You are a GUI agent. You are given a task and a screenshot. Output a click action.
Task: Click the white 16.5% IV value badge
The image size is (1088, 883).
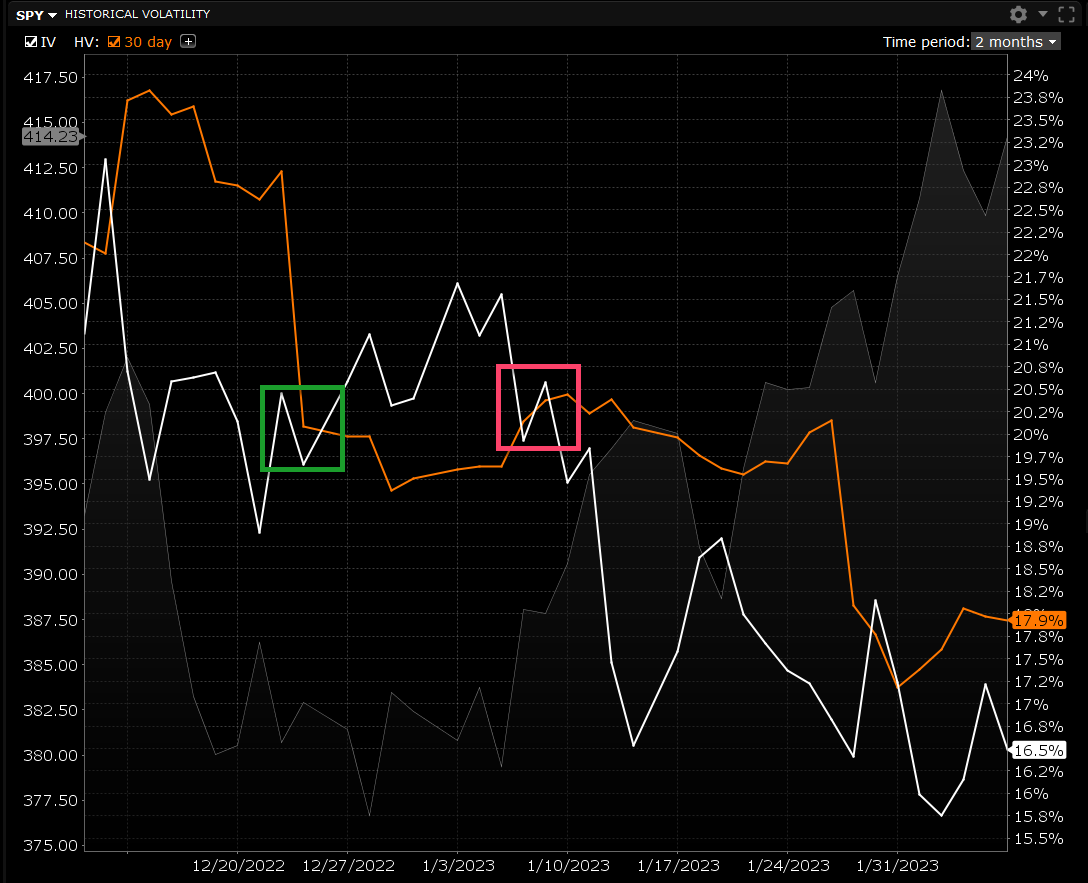[1038, 750]
